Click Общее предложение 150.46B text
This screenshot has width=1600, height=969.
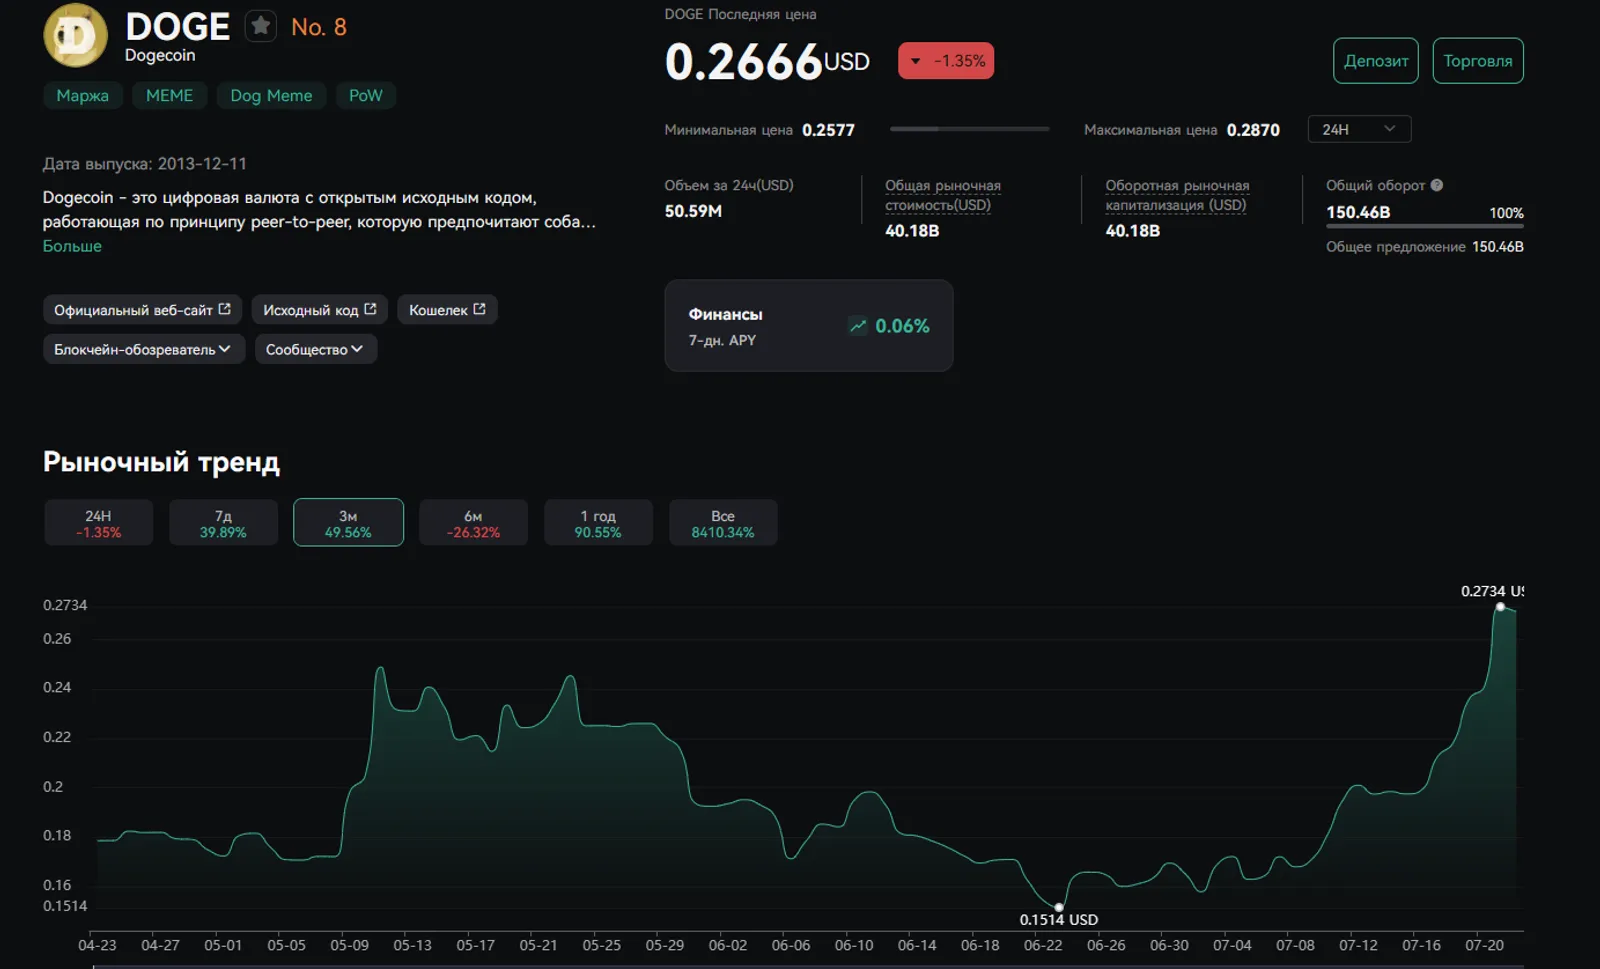click(1425, 247)
